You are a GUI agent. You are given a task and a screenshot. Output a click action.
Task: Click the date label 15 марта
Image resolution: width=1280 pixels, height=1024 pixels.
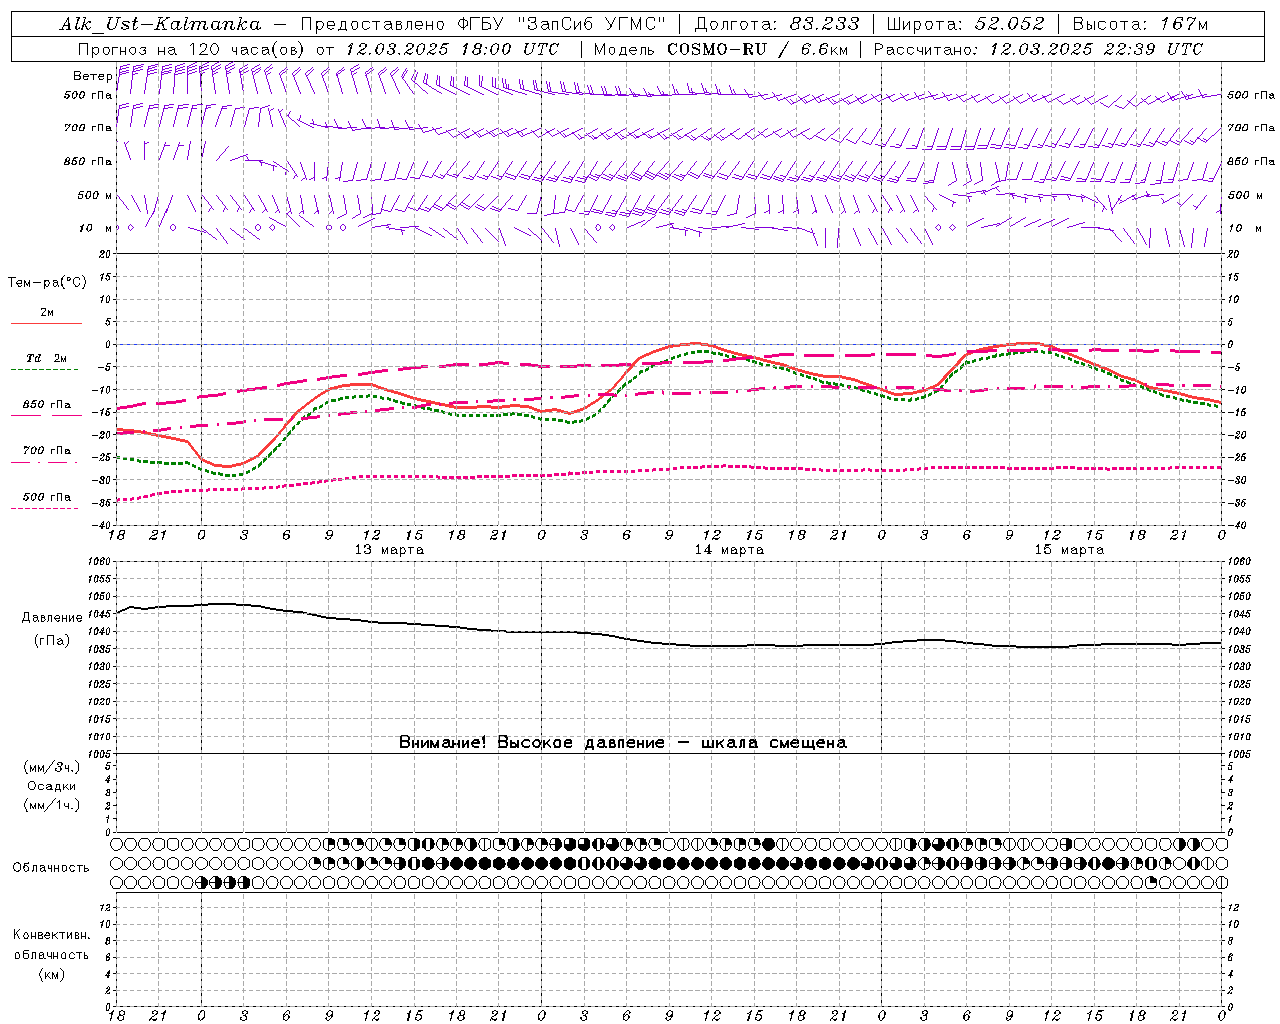1069,550
